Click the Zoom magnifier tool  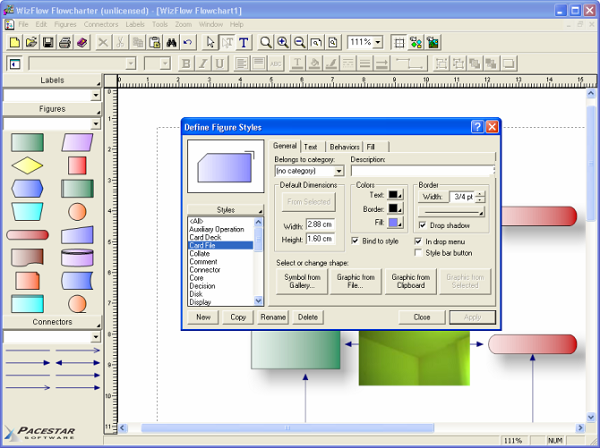coord(266,42)
